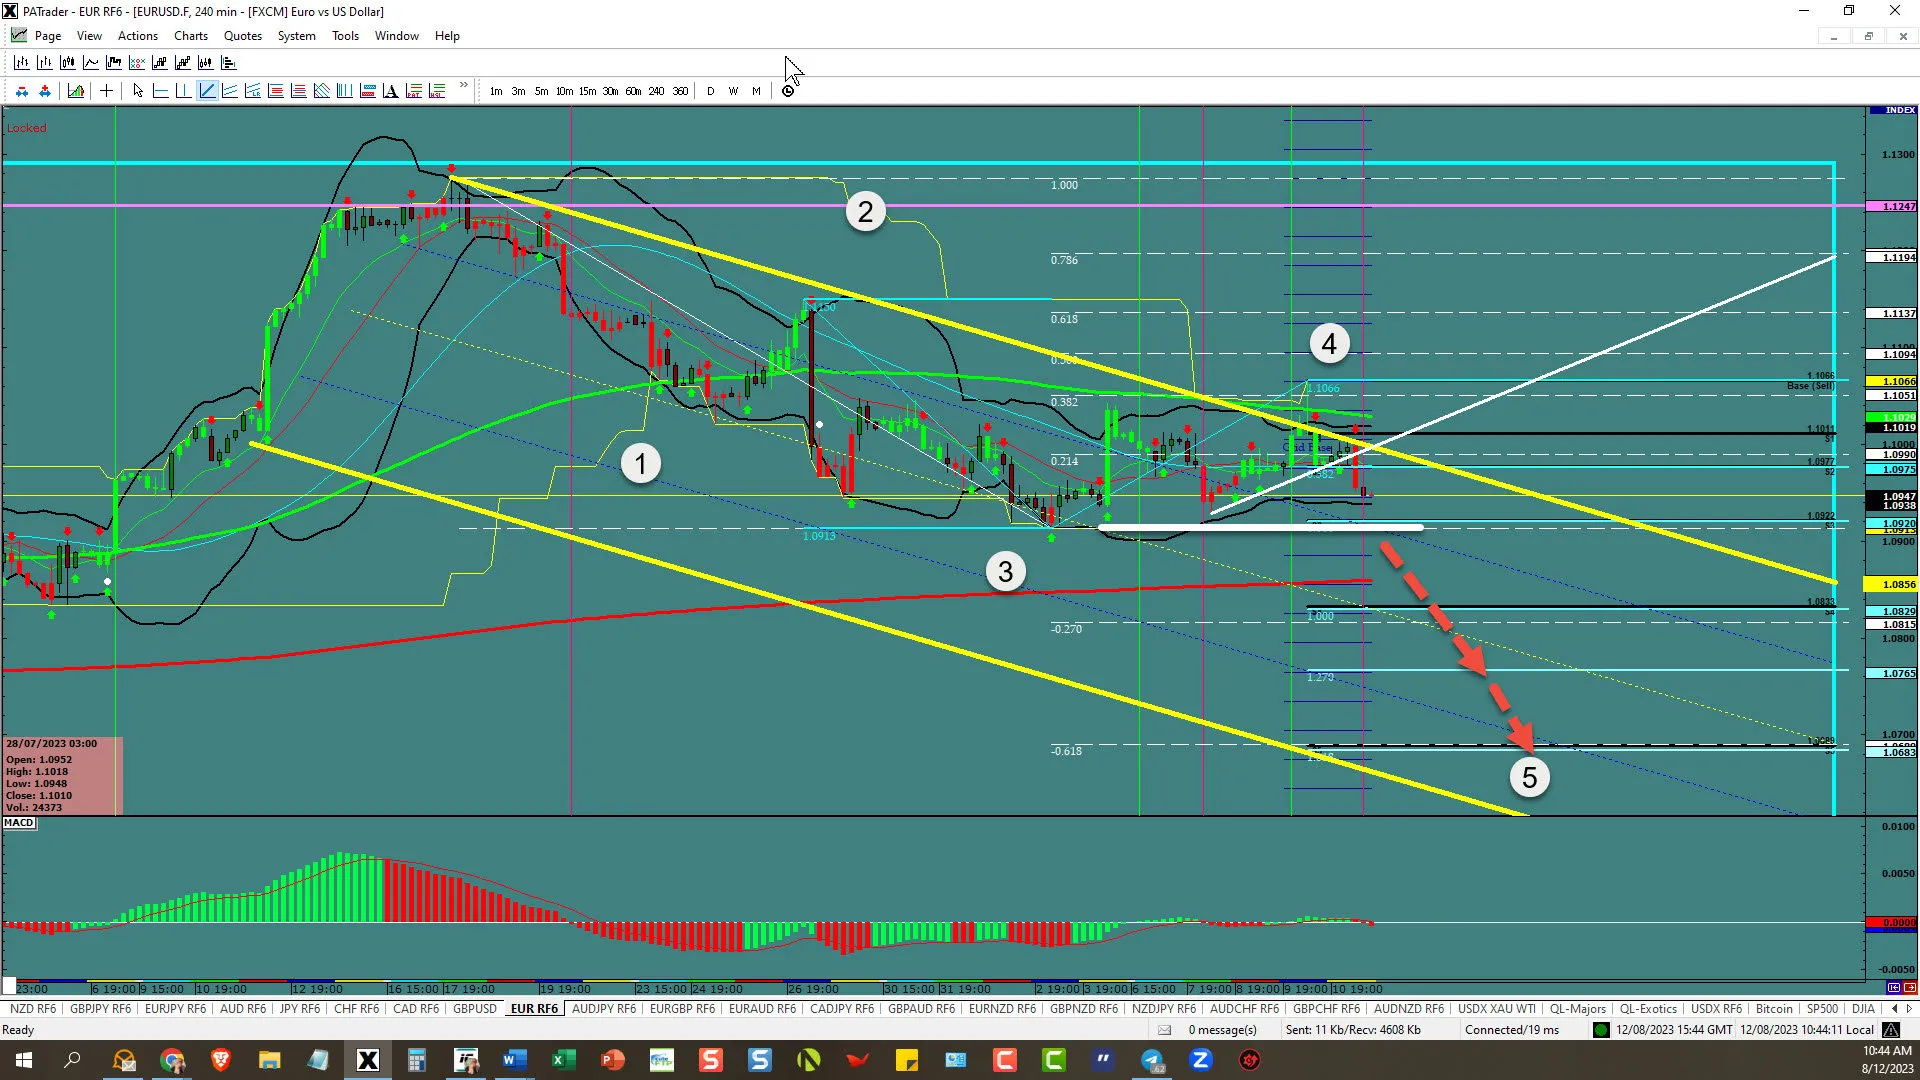
Task: Click the yellow 1.0856 price label
Action: [x=1892, y=584]
